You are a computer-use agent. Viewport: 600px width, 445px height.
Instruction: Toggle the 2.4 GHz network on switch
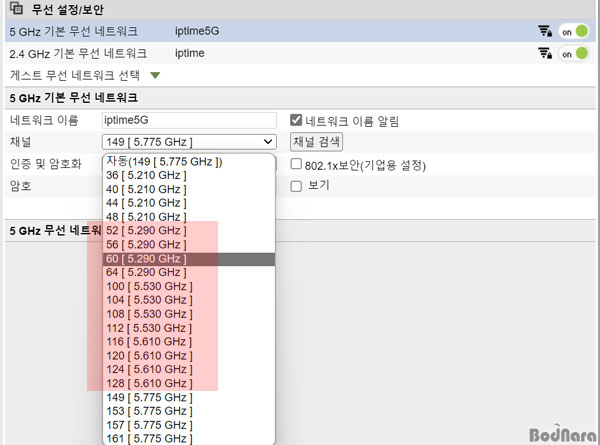point(574,54)
